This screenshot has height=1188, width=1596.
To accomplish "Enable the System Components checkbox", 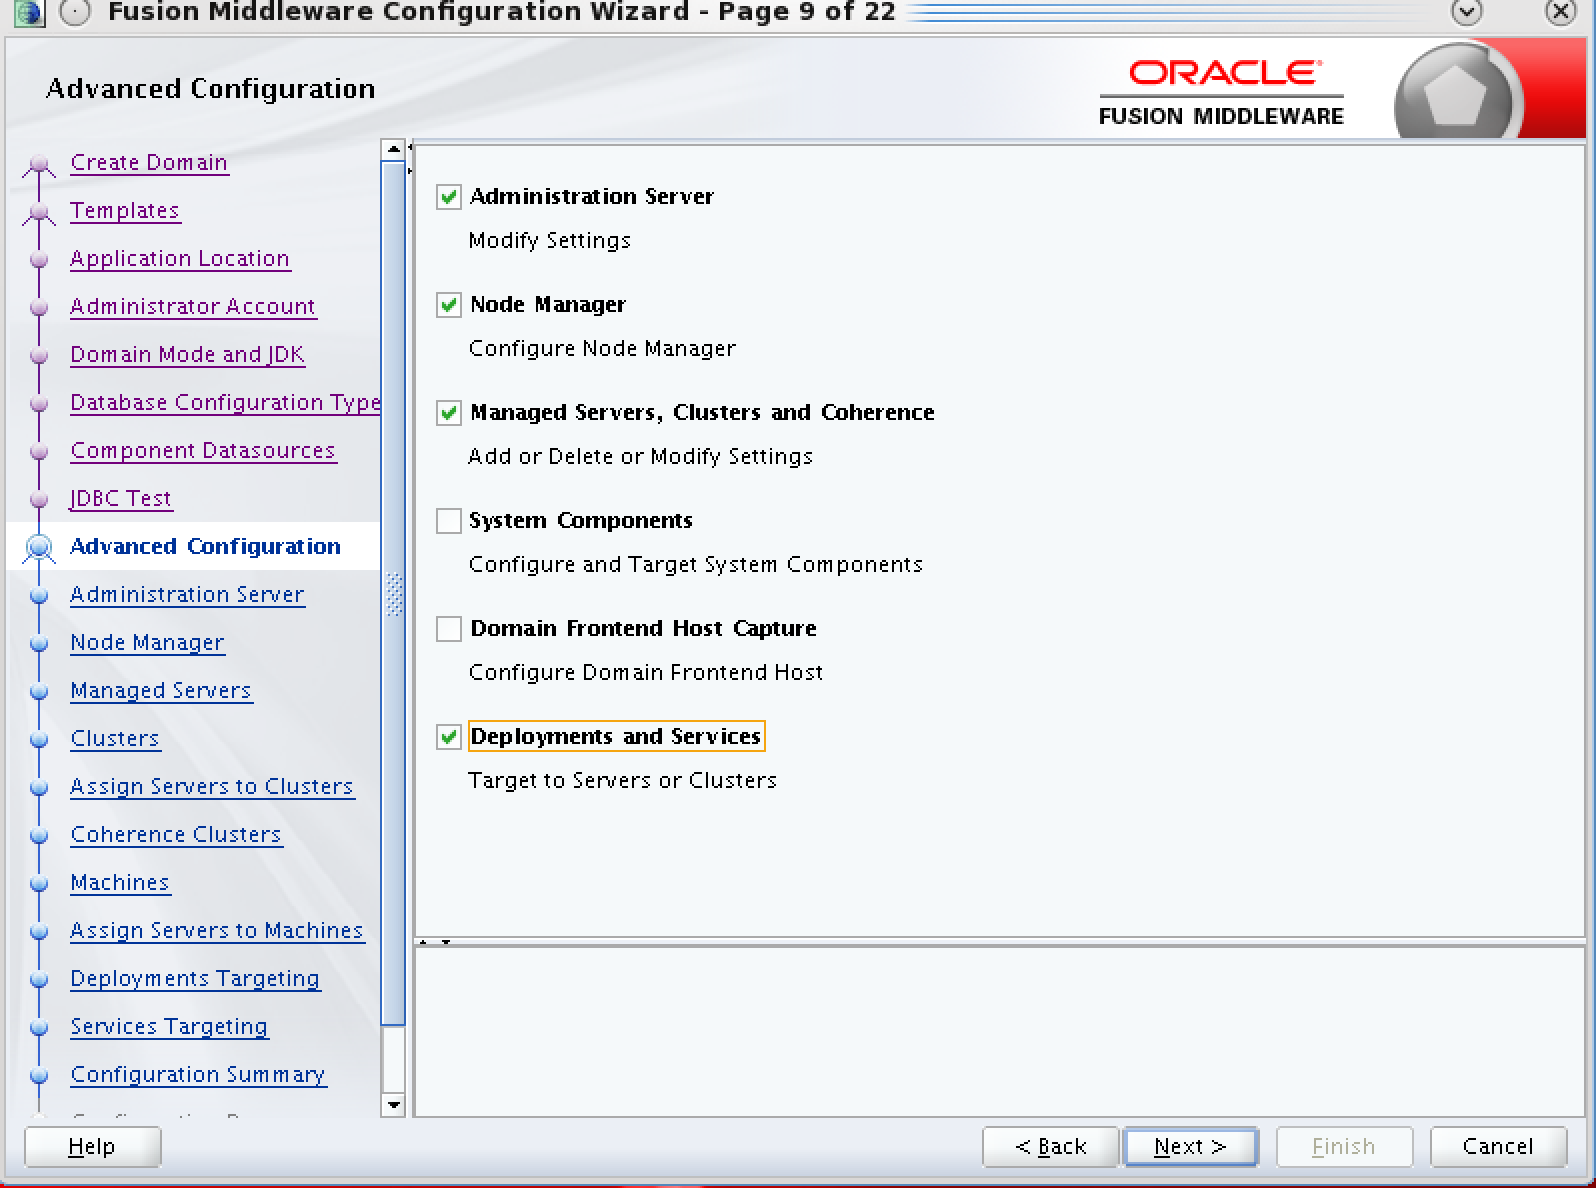I will [449, 521].
